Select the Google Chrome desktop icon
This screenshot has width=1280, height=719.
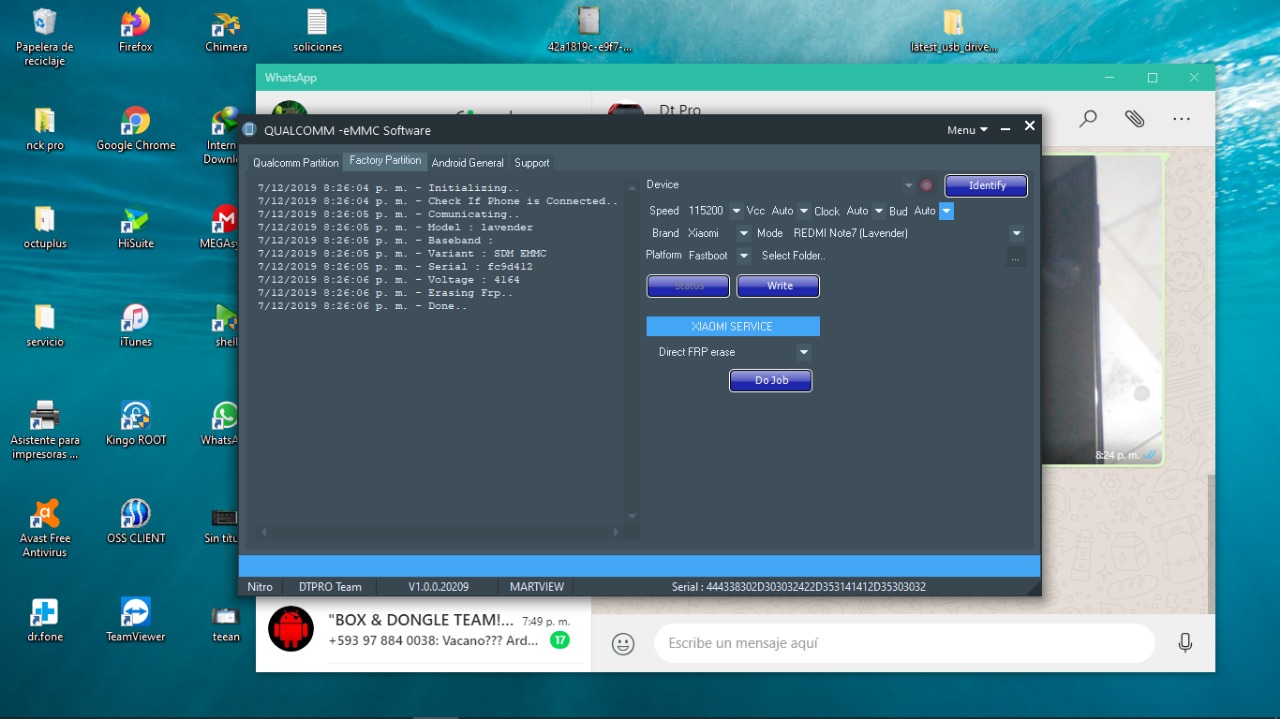(x=135, y=129)
